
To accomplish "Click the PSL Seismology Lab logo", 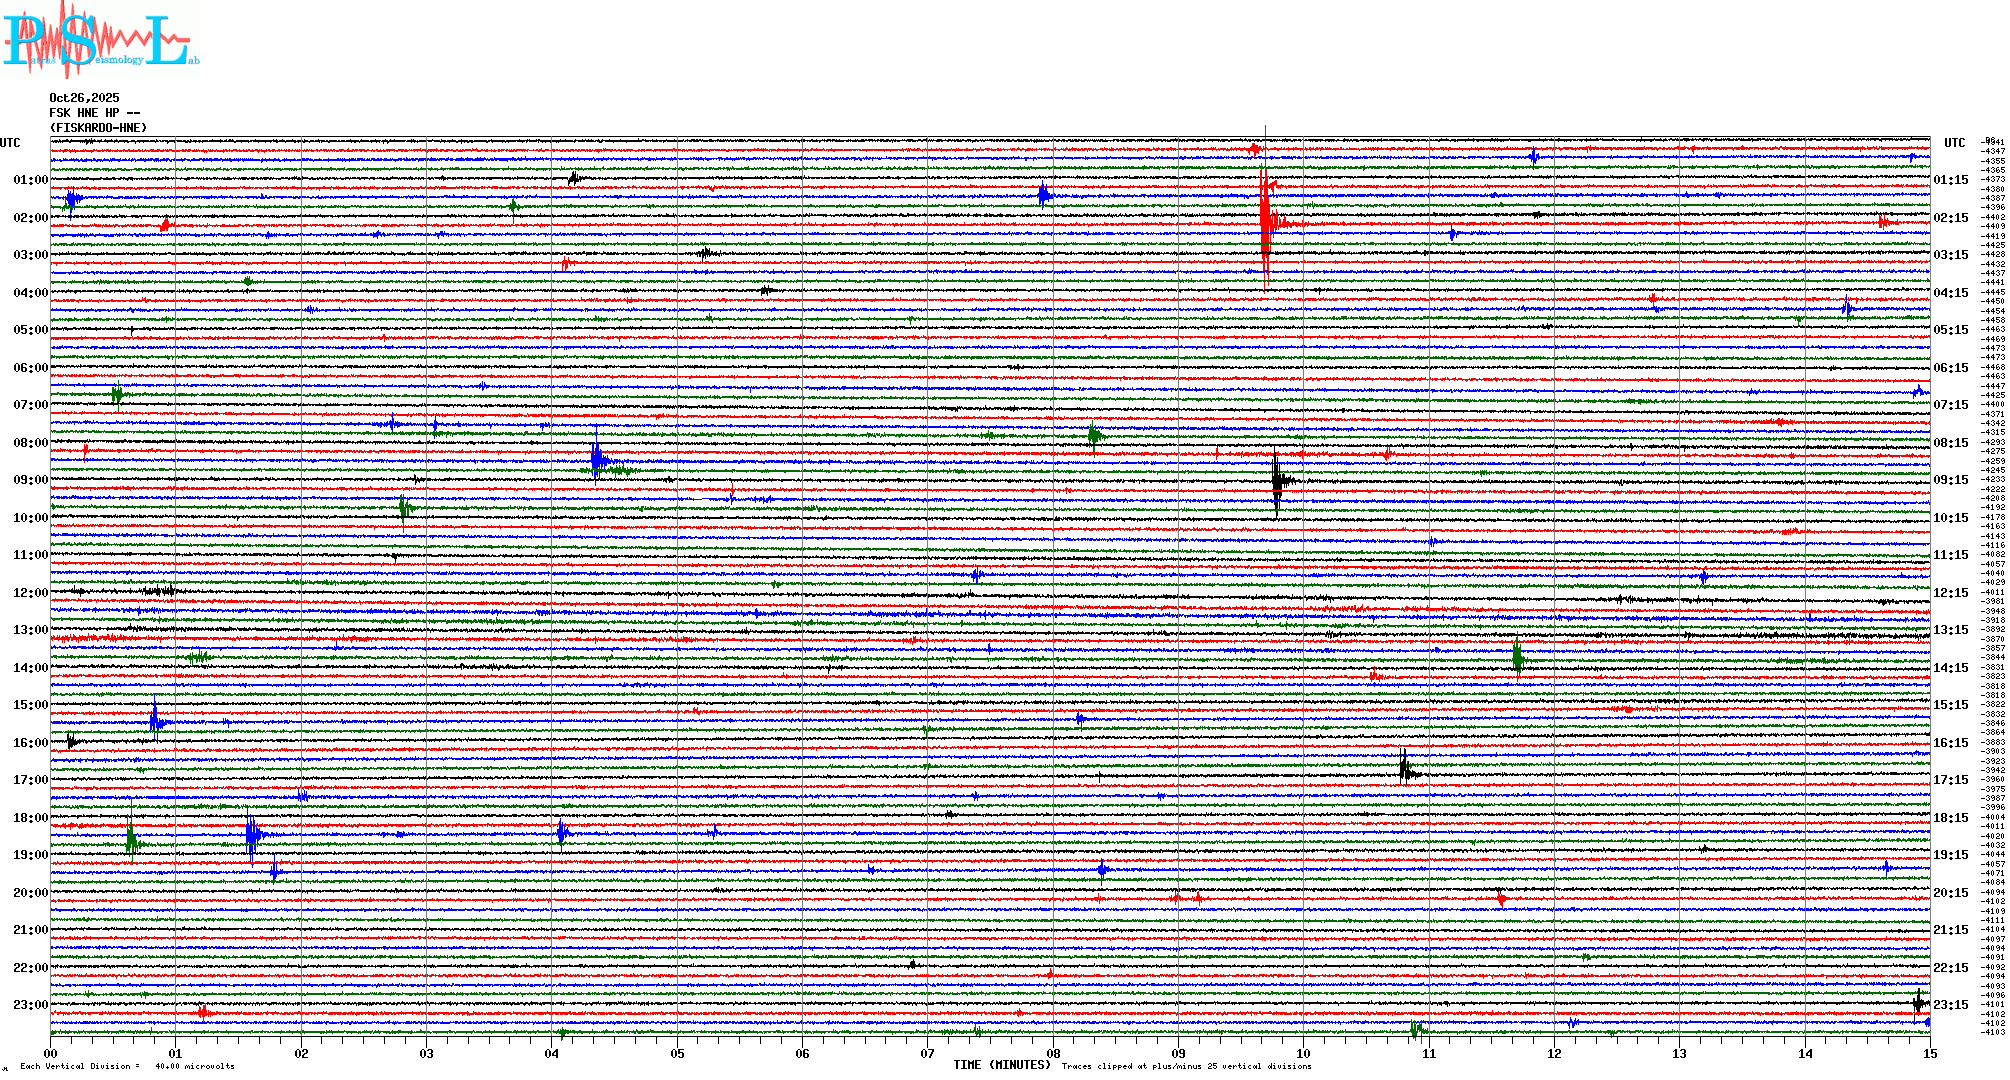I will click(100, 40).
